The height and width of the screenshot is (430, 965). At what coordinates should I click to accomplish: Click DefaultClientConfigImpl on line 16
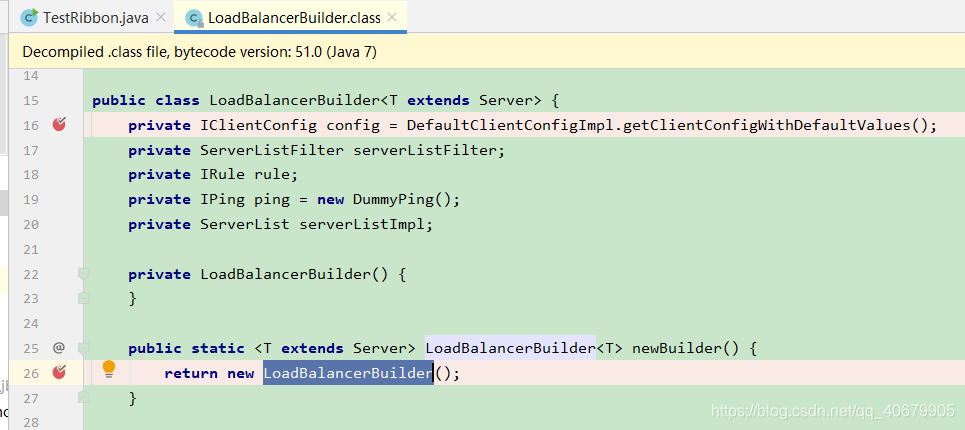512,125
